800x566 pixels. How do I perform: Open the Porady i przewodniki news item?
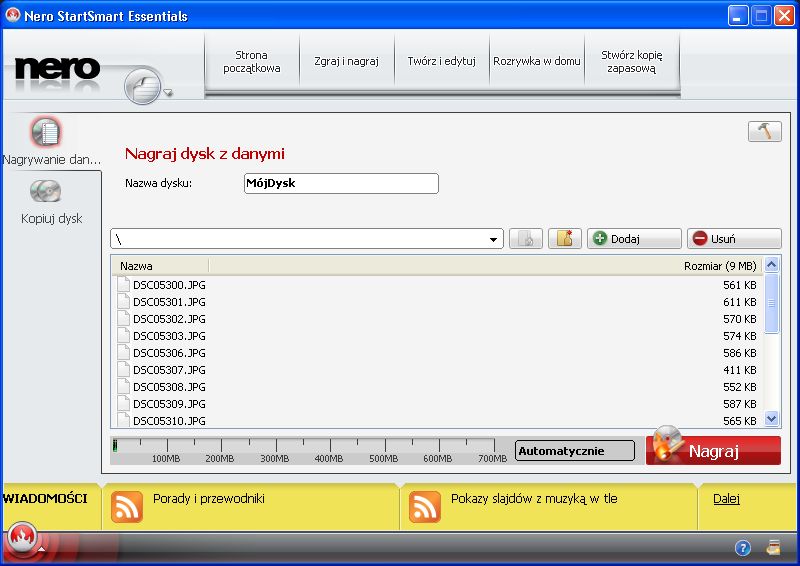[209, 498]
